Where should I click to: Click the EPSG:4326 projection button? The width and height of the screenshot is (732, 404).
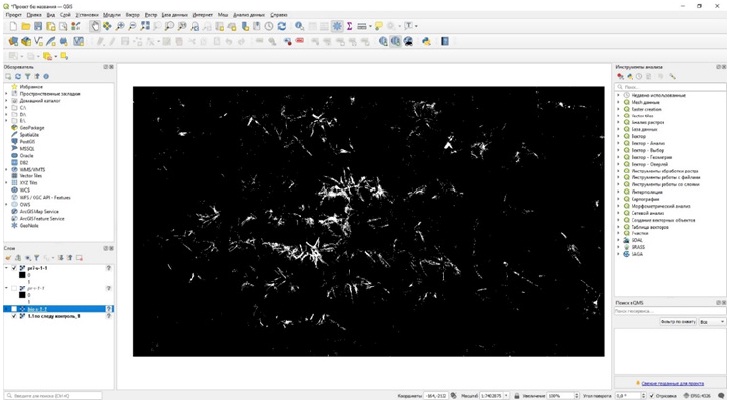tap(699, 396)
